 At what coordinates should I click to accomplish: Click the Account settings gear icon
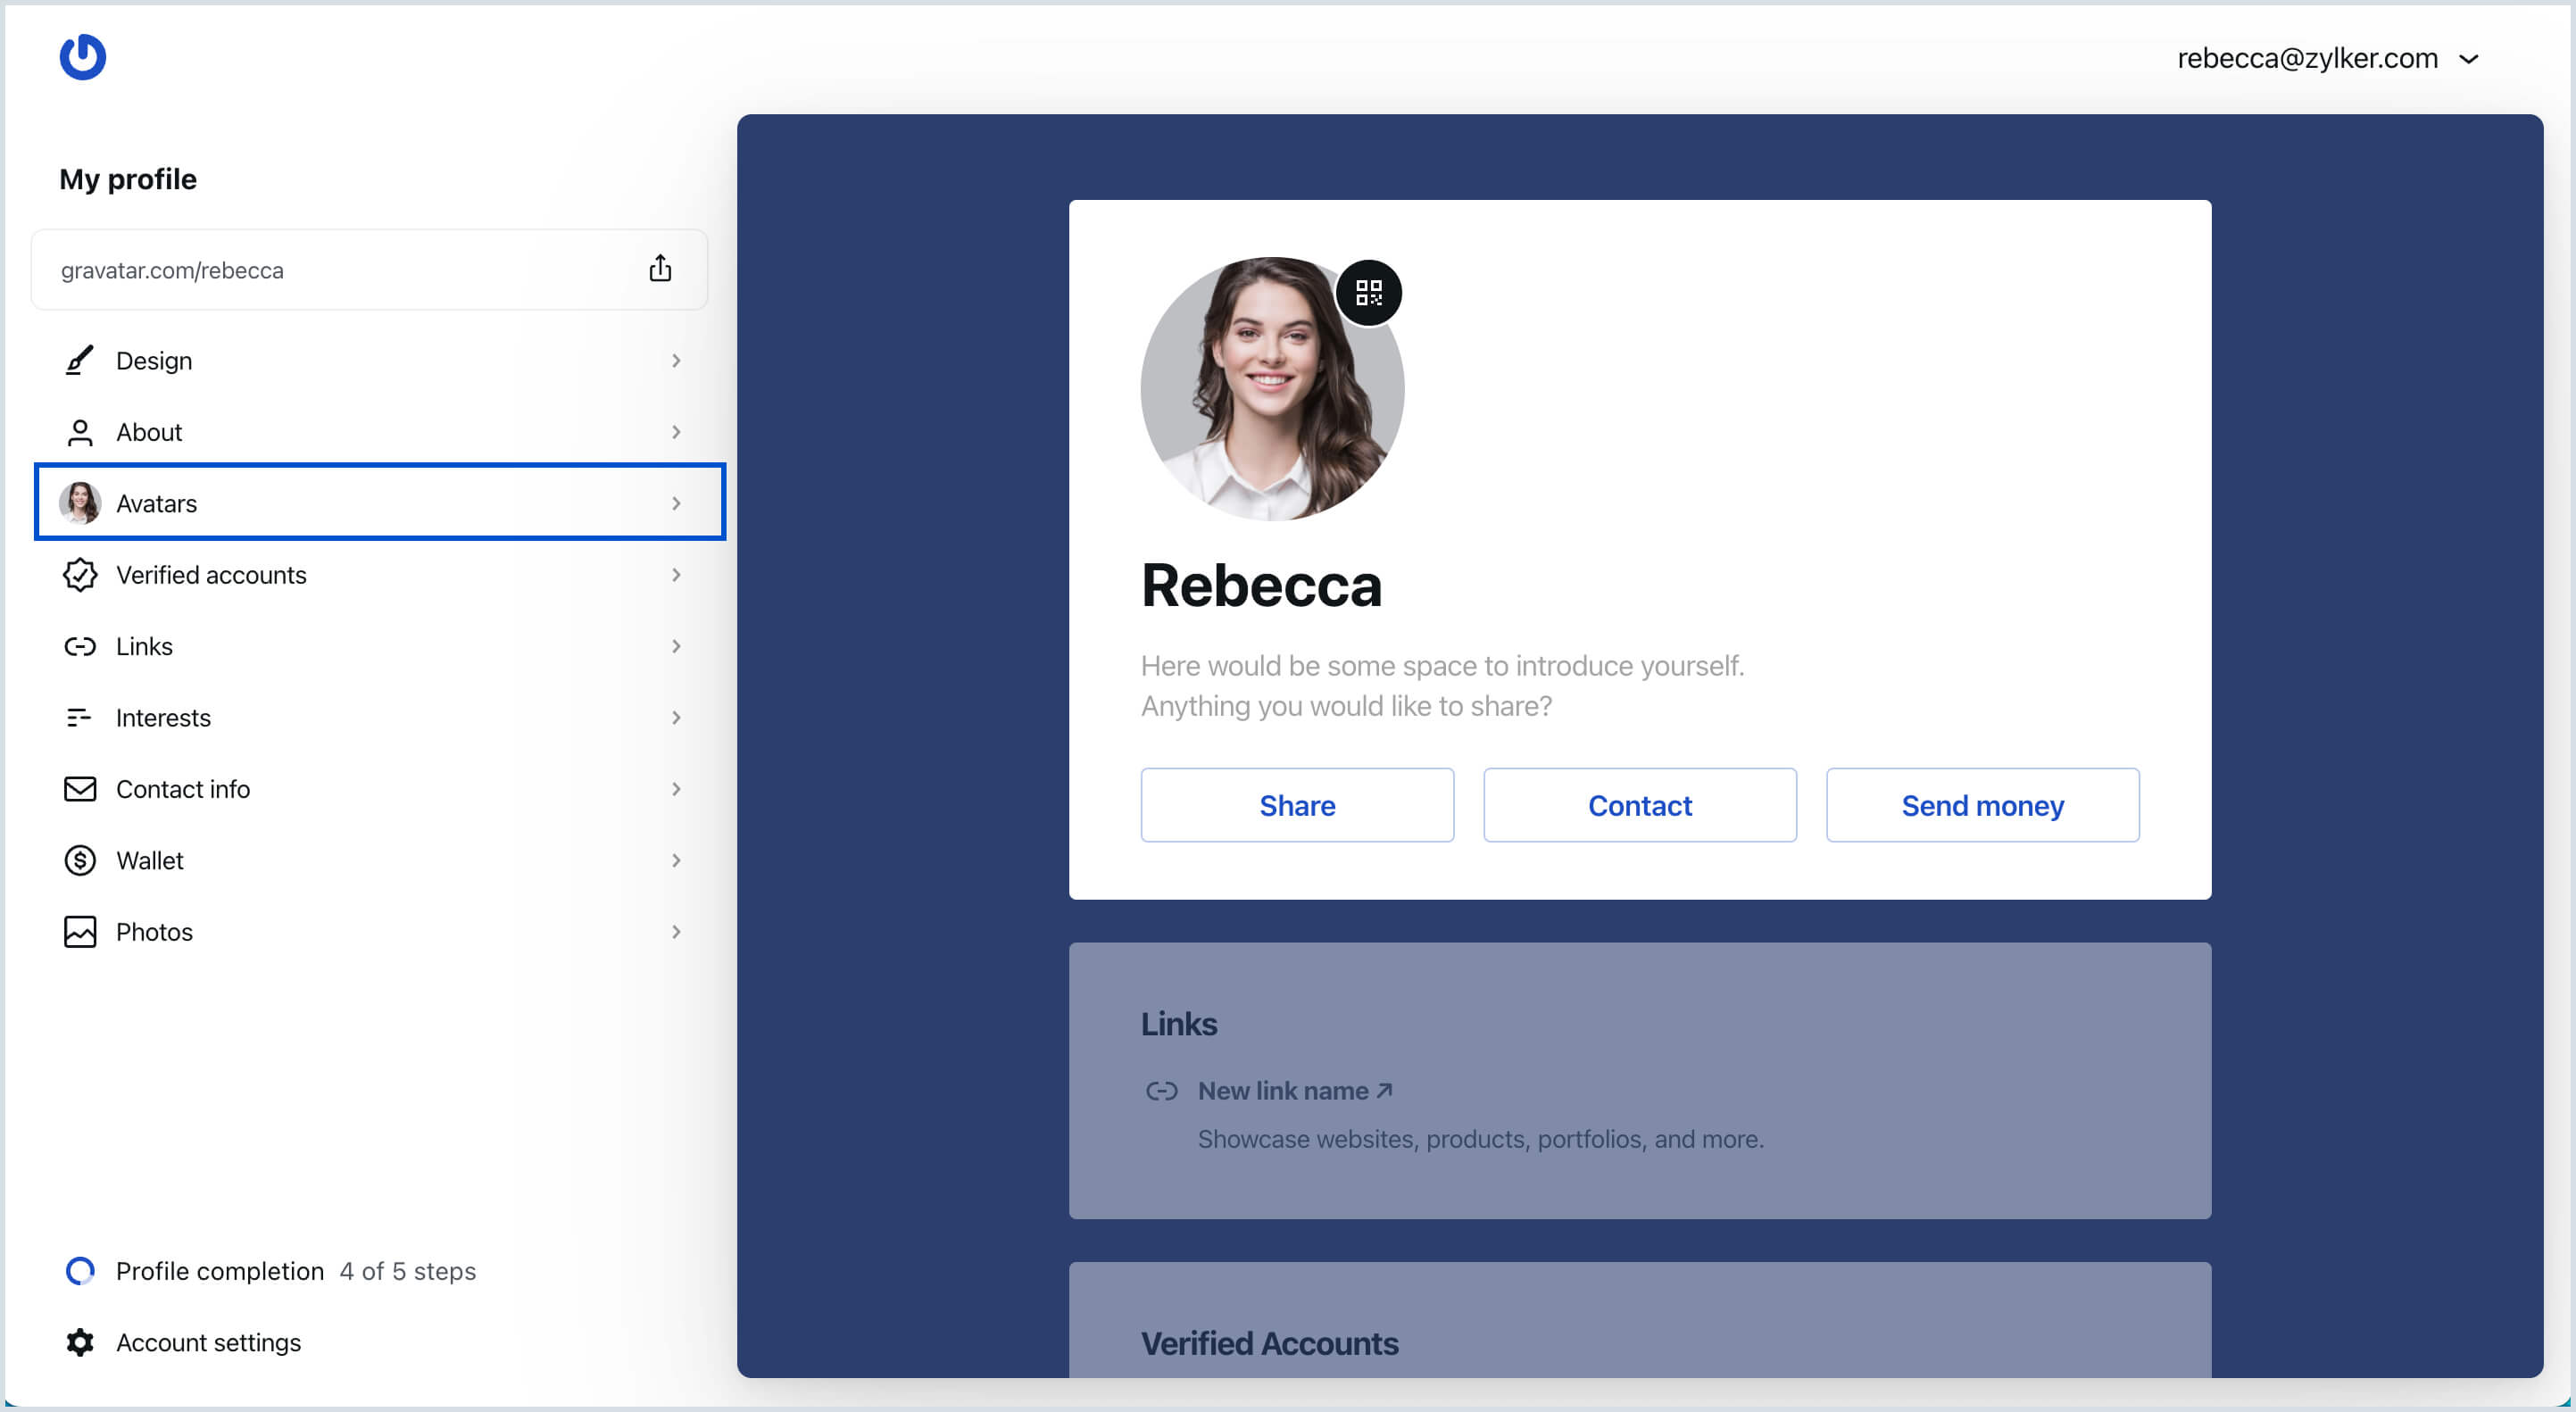click(x=79, y=1342)
